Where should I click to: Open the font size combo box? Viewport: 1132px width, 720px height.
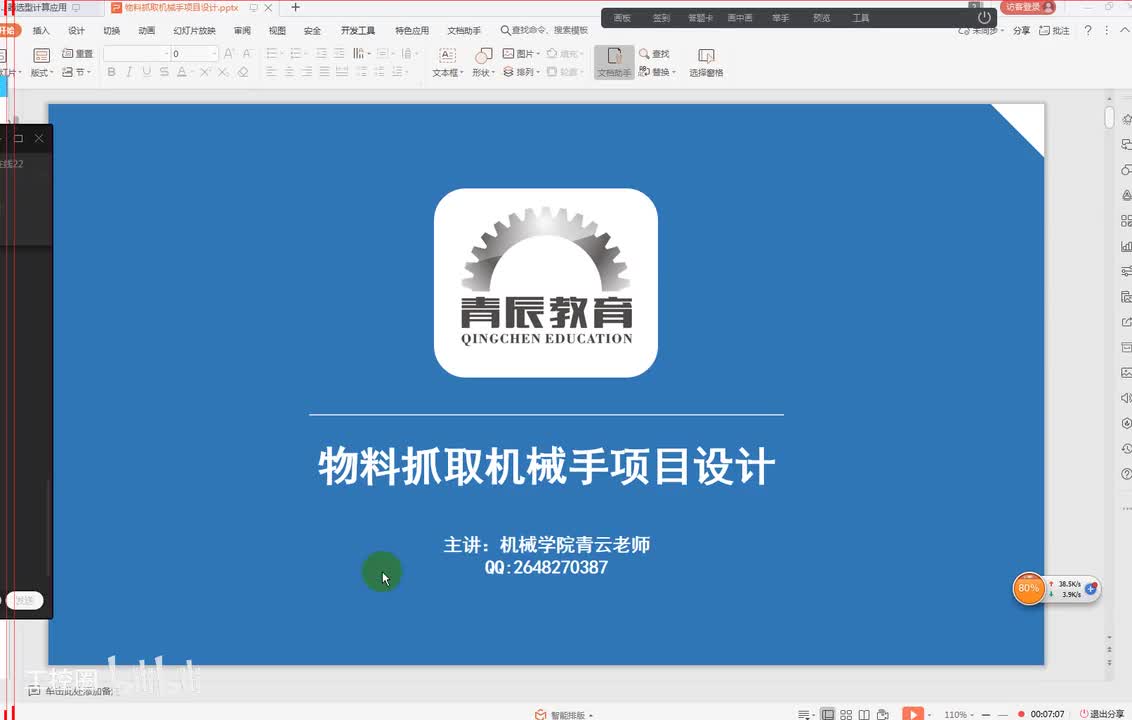point(194,53)
